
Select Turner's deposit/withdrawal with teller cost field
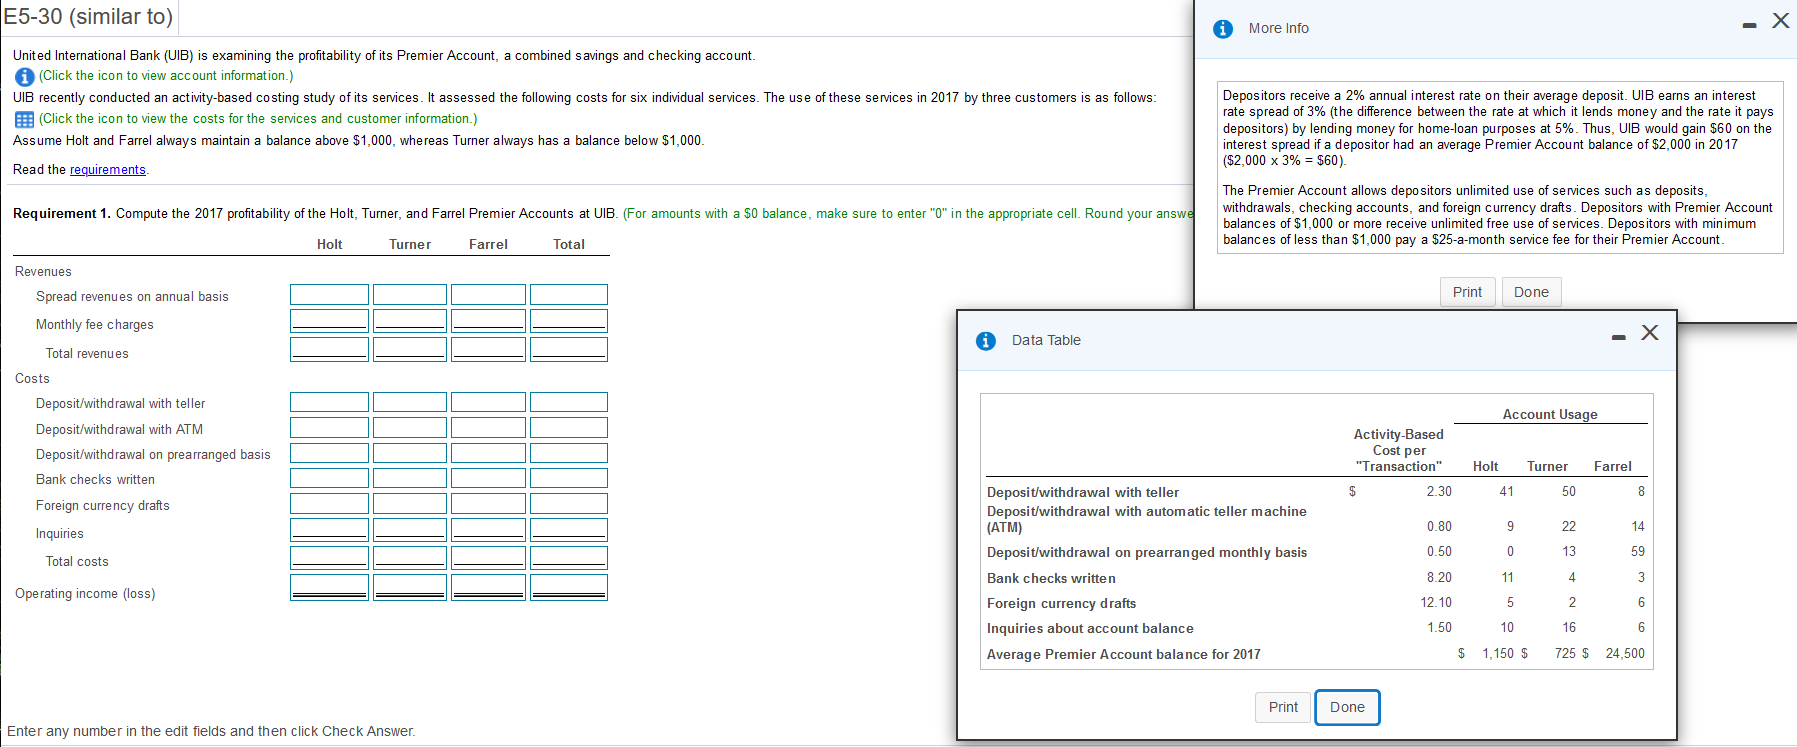410,402
